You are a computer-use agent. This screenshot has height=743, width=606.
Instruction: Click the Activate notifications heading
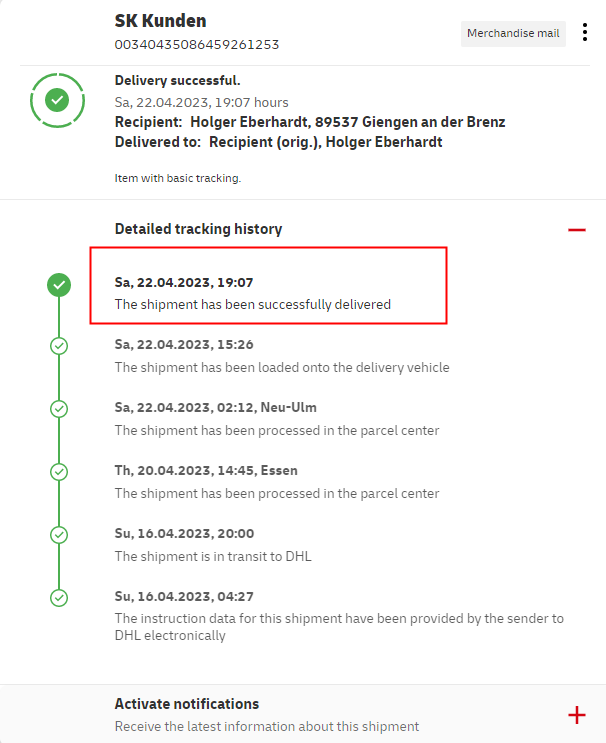(x=187, y=704)
